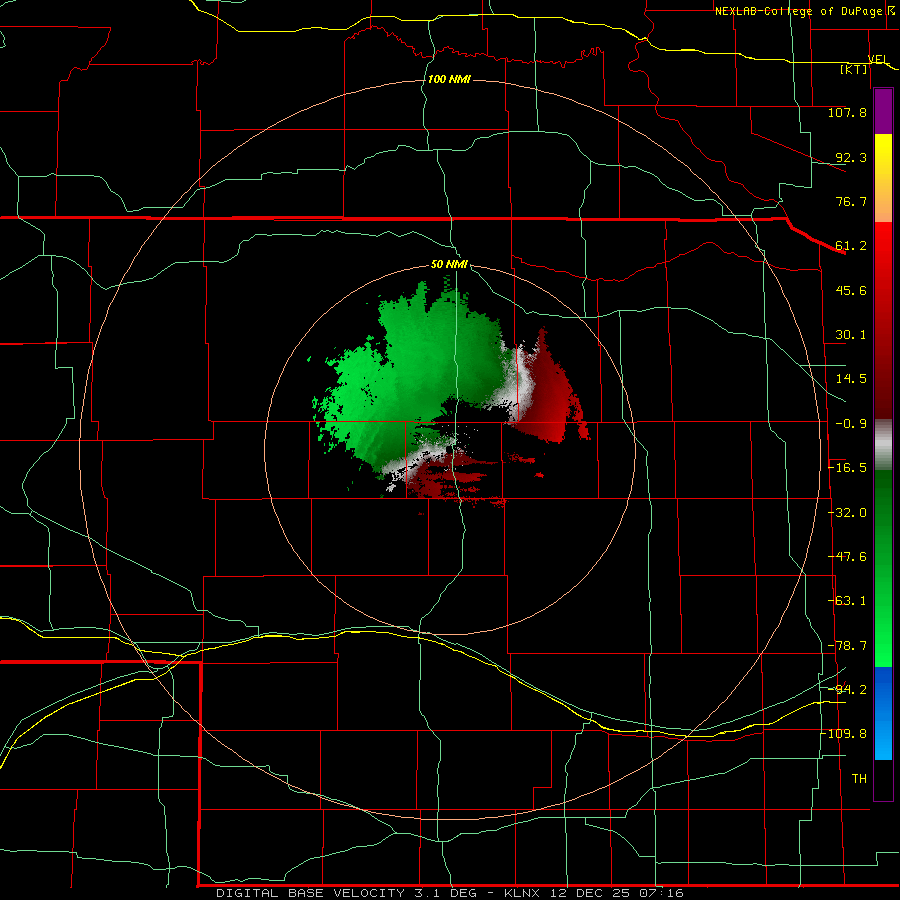Pick the red segment of the velocity color bar
This screenshot has height=900, width=900.
pos(883,320)
